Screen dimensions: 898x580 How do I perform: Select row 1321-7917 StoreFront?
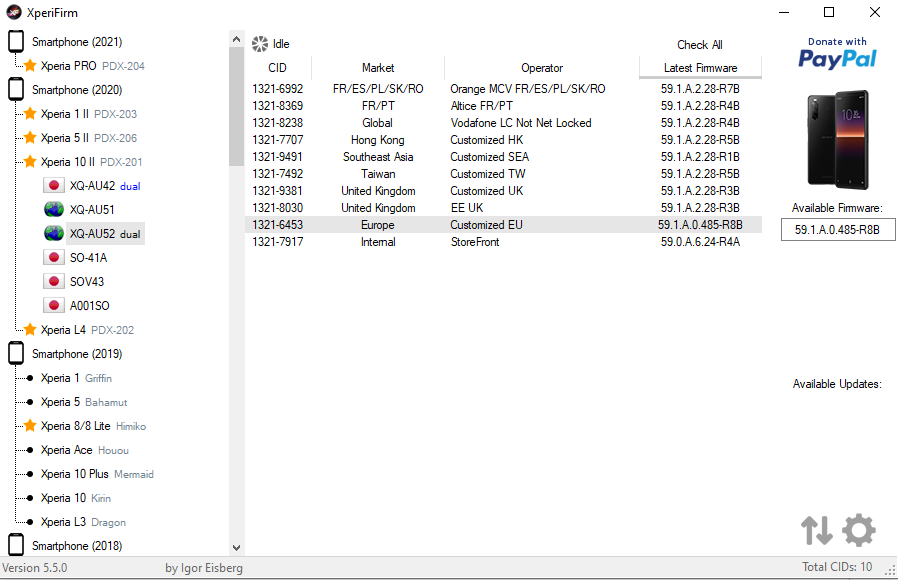coord(504,242)
